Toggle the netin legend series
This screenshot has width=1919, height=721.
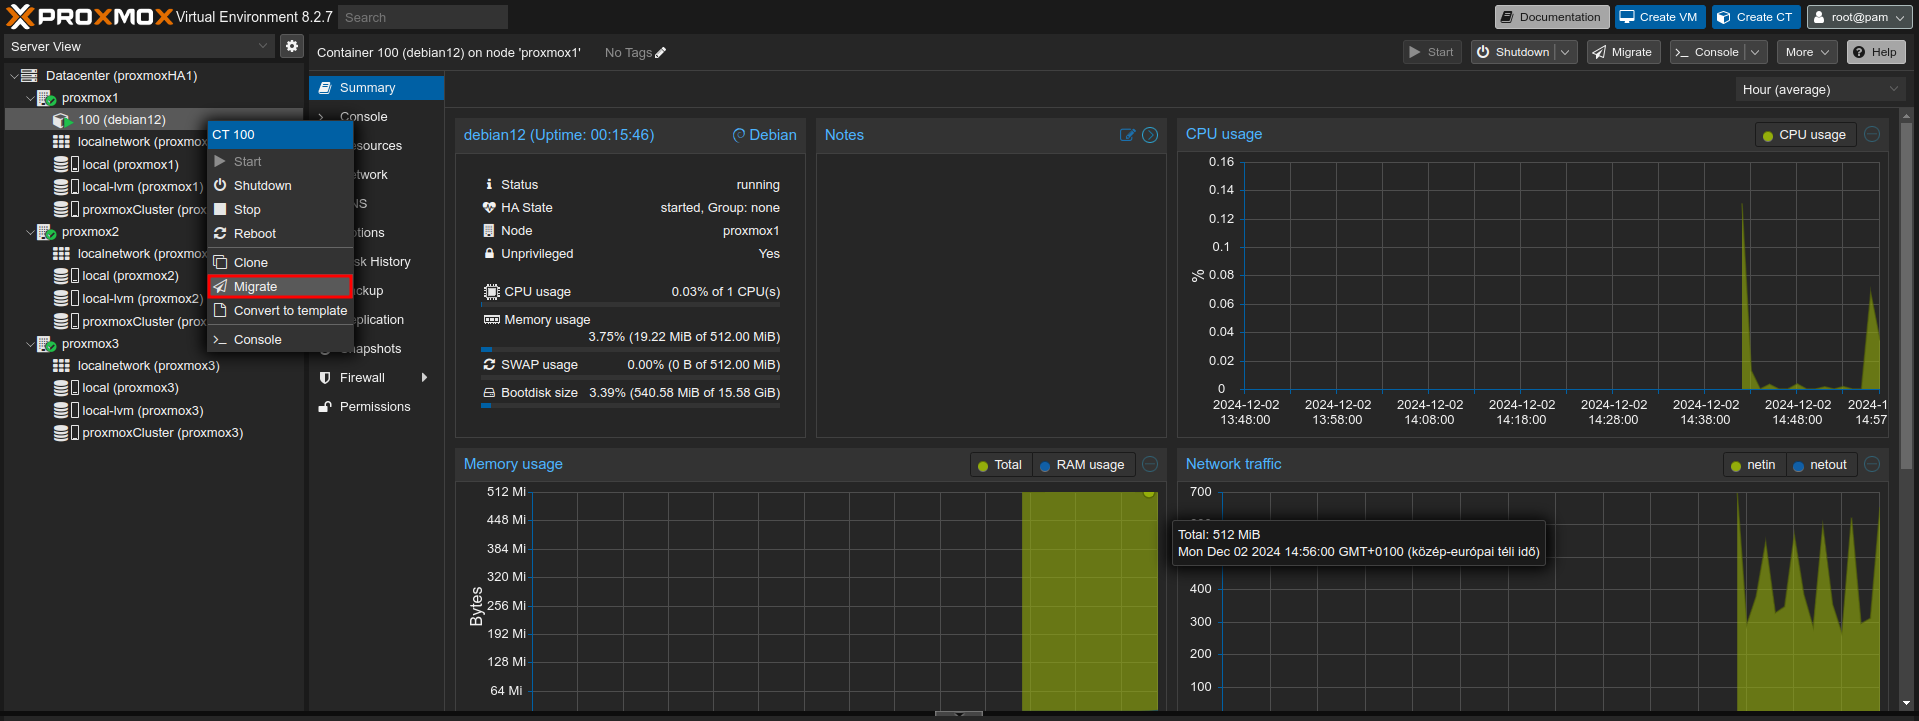[1754, 465]
